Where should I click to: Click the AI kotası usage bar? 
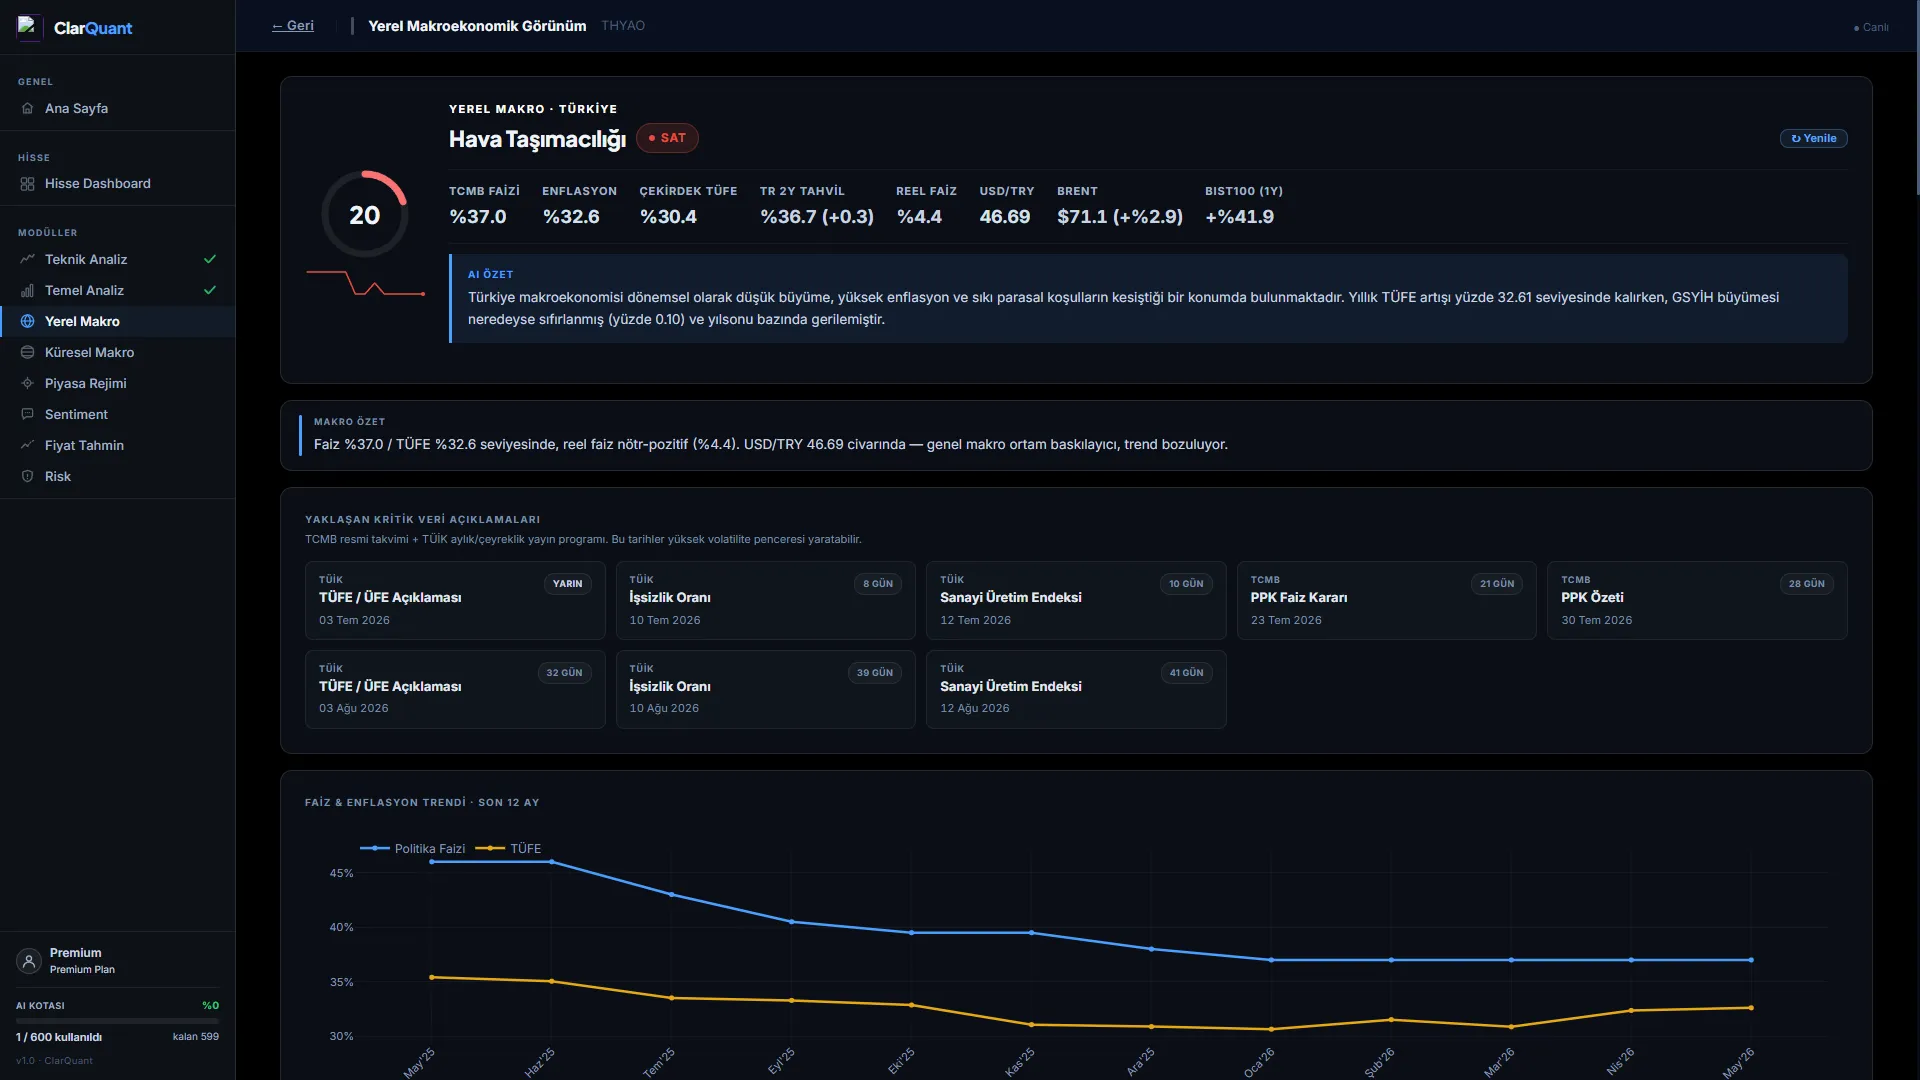117,1021
